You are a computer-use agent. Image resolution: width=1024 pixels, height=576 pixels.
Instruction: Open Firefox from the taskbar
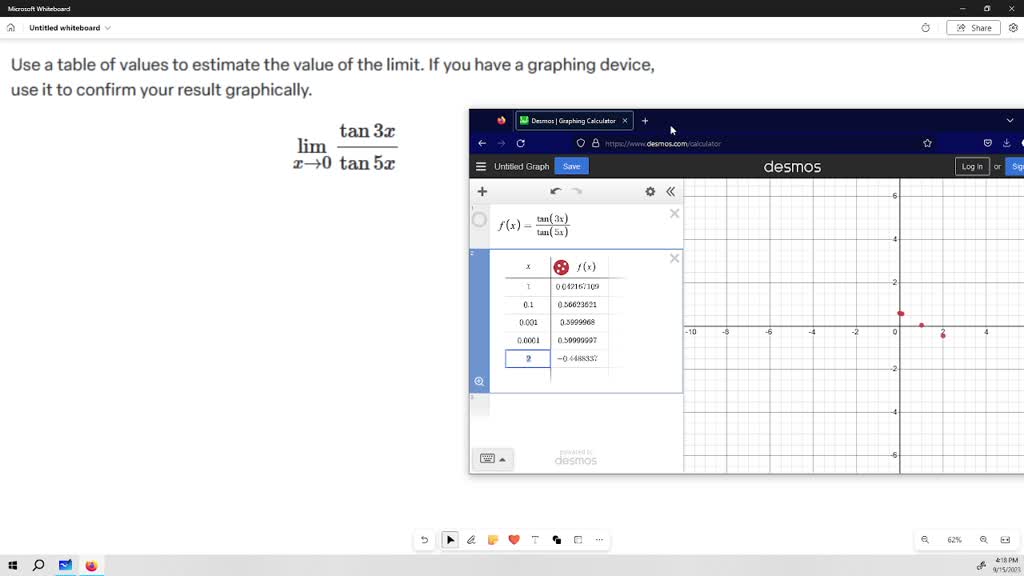[x=91, y=565]
